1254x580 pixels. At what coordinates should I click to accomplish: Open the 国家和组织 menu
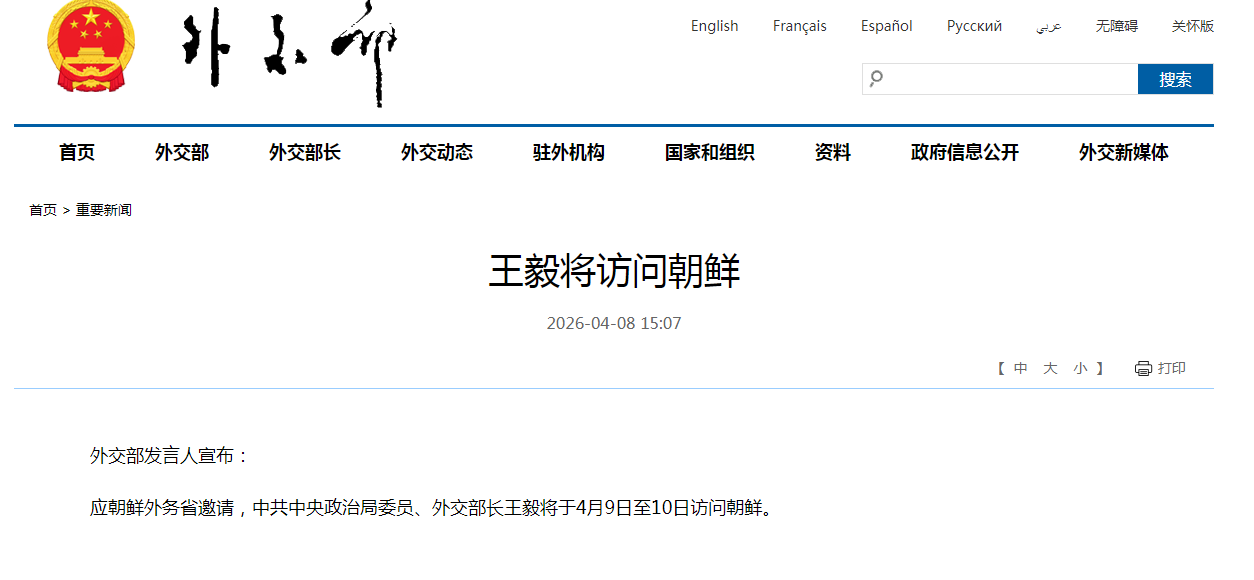pyautogui.click(x=709, y=153)
